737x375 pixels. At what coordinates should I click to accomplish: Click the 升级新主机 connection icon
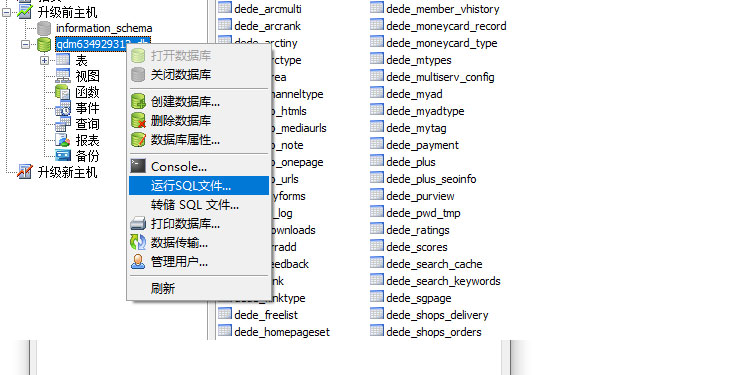click(24, 172)
